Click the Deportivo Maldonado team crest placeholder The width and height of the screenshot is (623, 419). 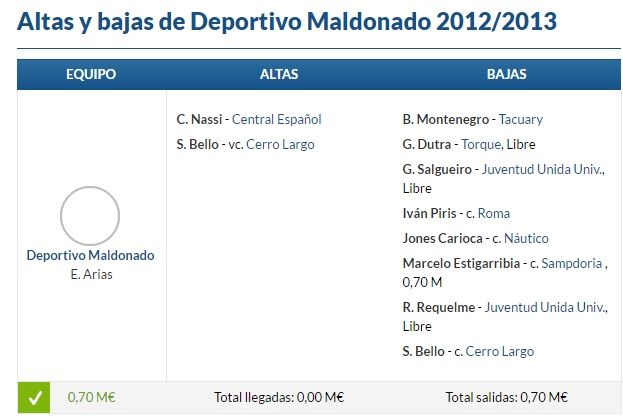[90, 216]
